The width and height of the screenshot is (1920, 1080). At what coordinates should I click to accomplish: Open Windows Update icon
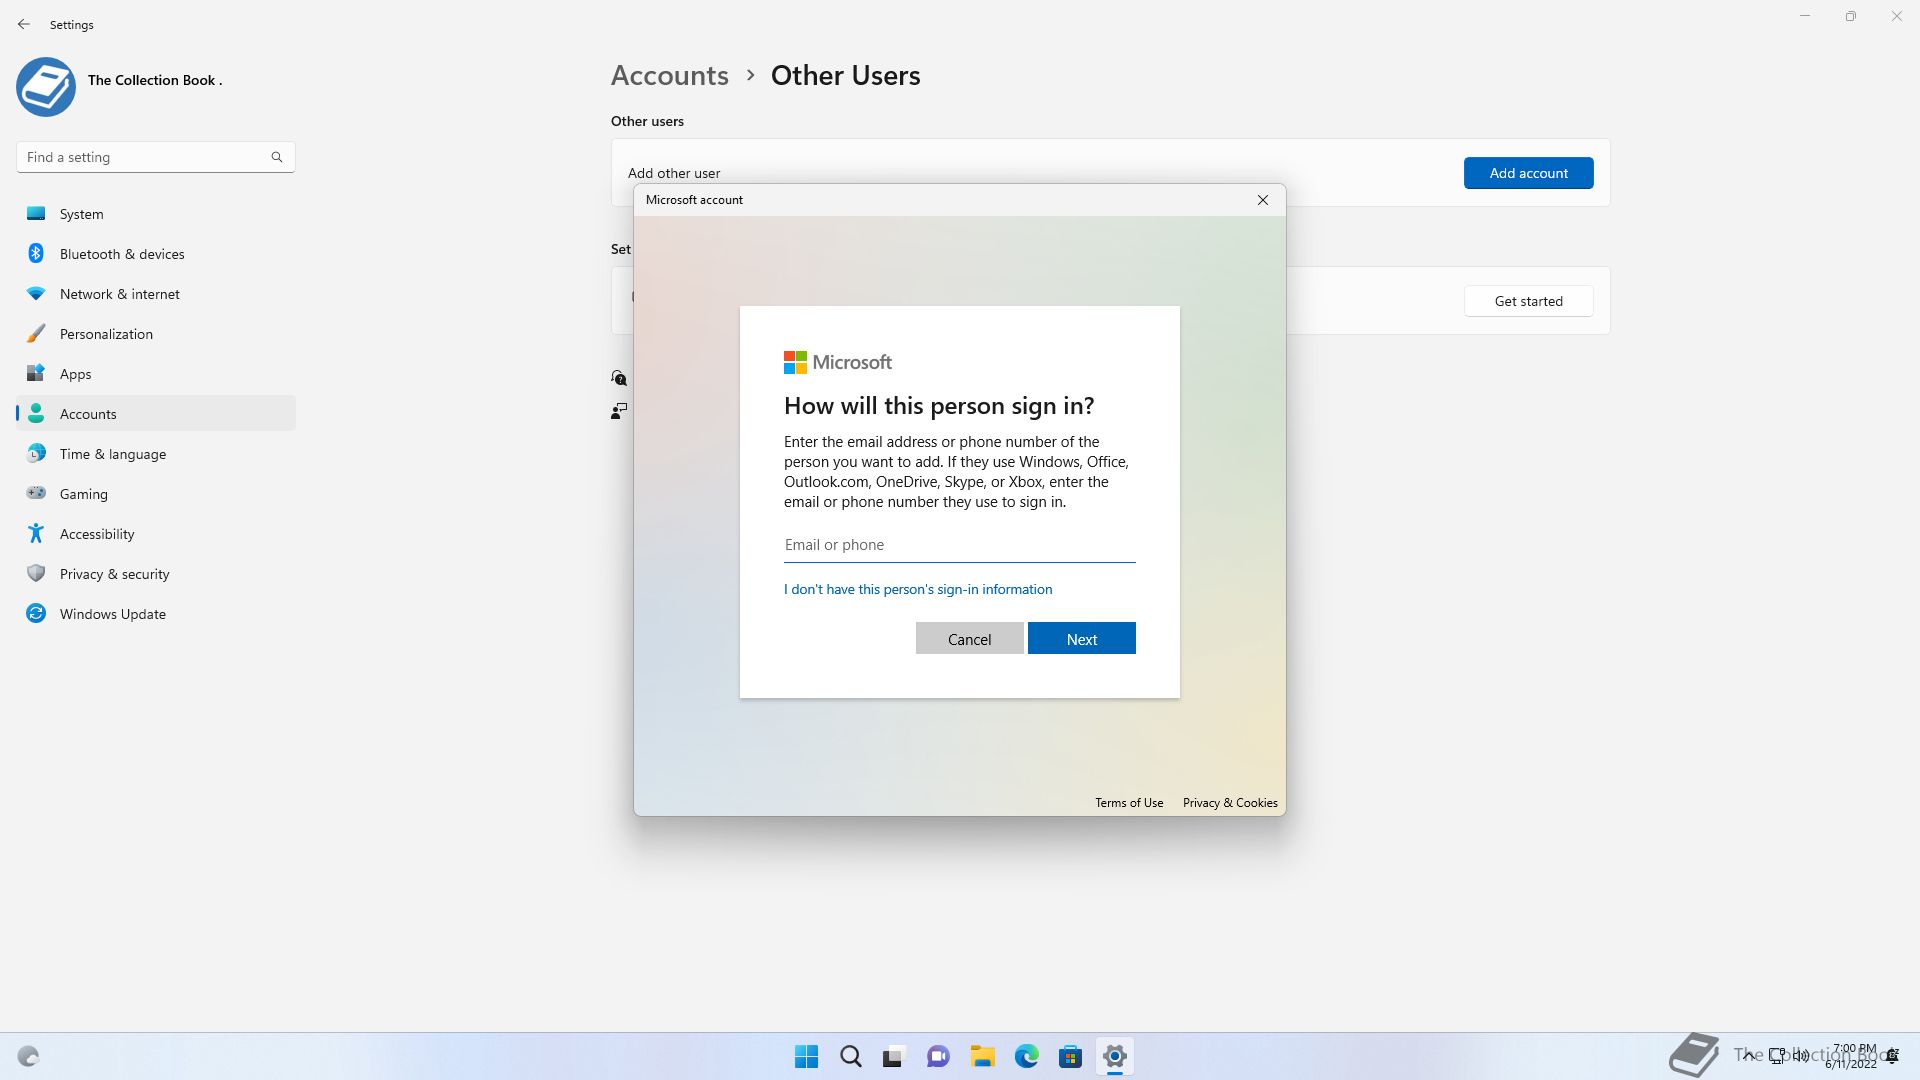pos(36,613)
